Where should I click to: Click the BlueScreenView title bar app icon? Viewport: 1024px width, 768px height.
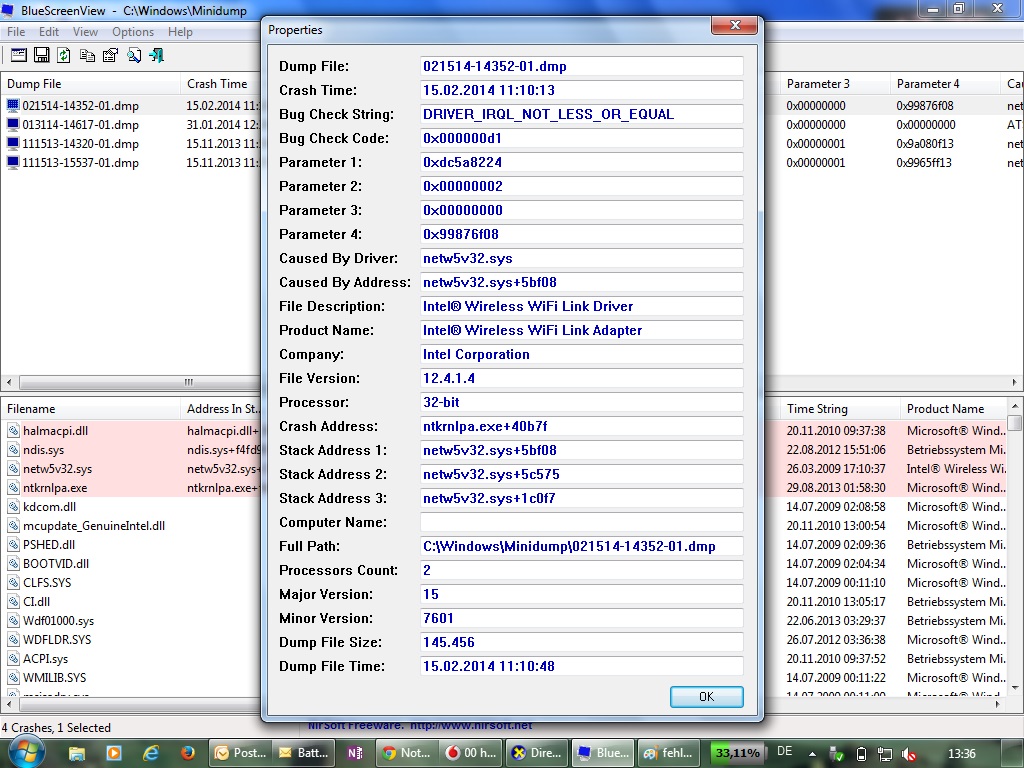(7, 10)
